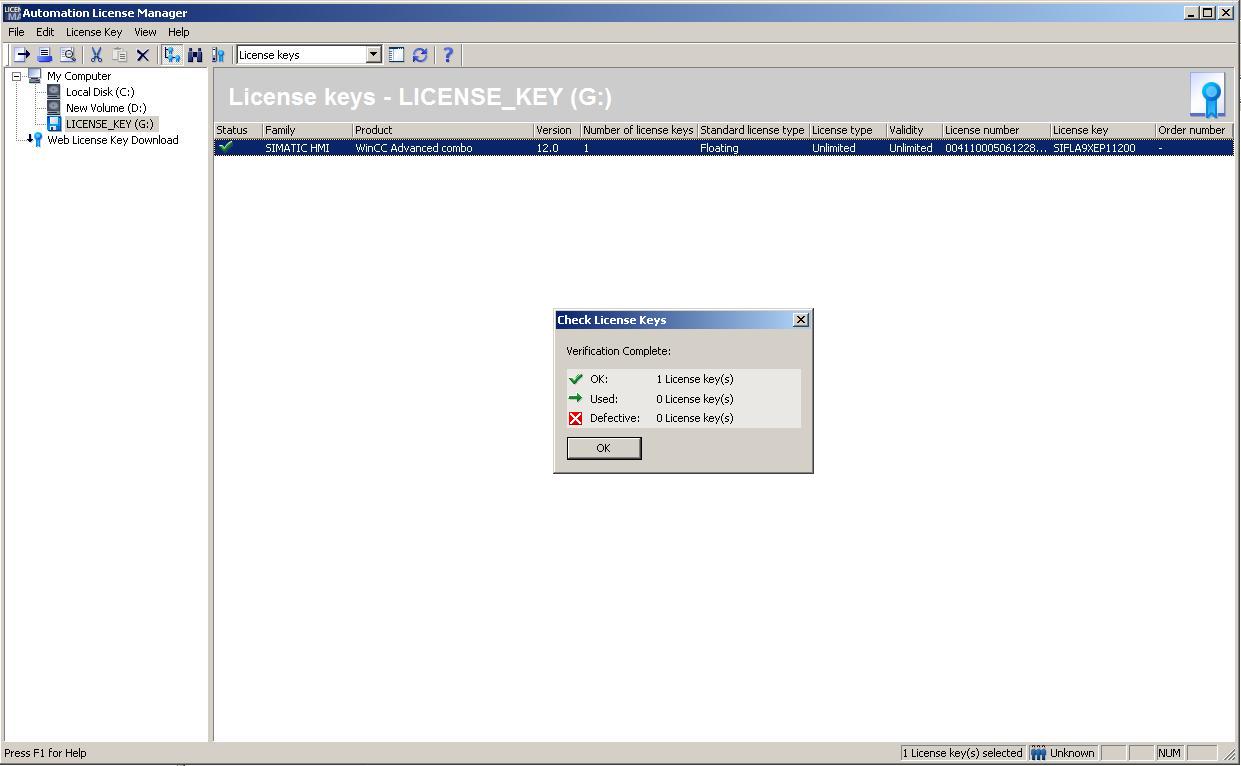1241x766 pixels.
Task: Open the View menu
Action: point(145,32)
